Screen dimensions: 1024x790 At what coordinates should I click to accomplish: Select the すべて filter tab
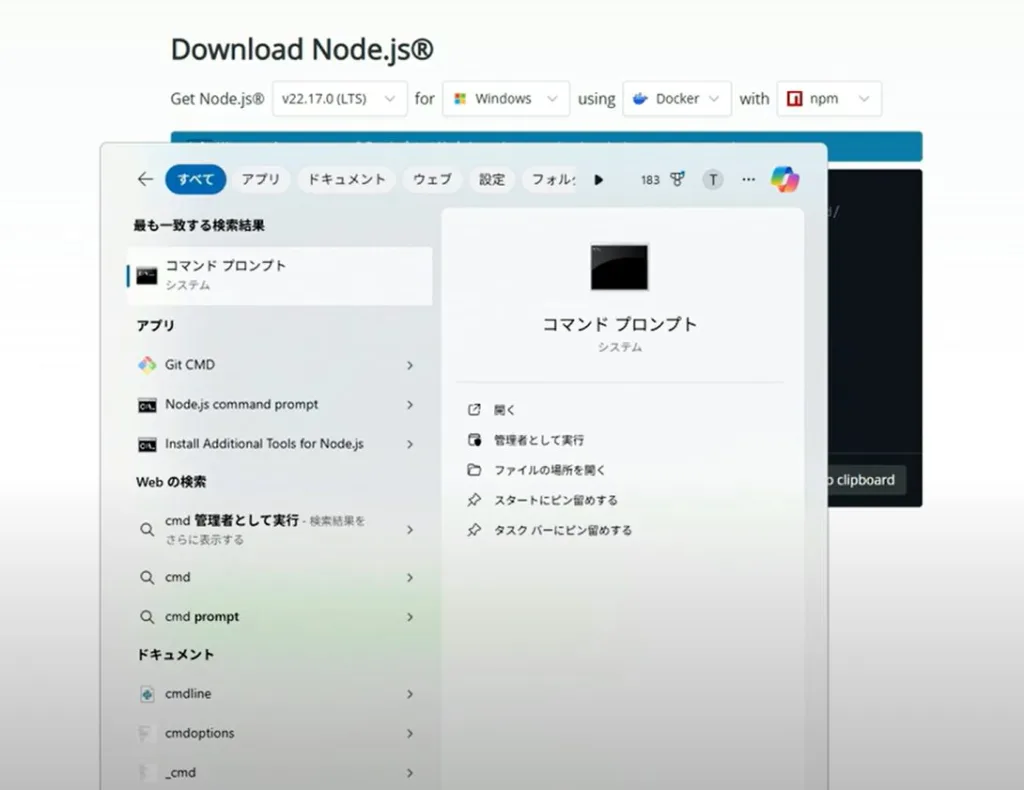pyautogui.click(x=195, y=180)
